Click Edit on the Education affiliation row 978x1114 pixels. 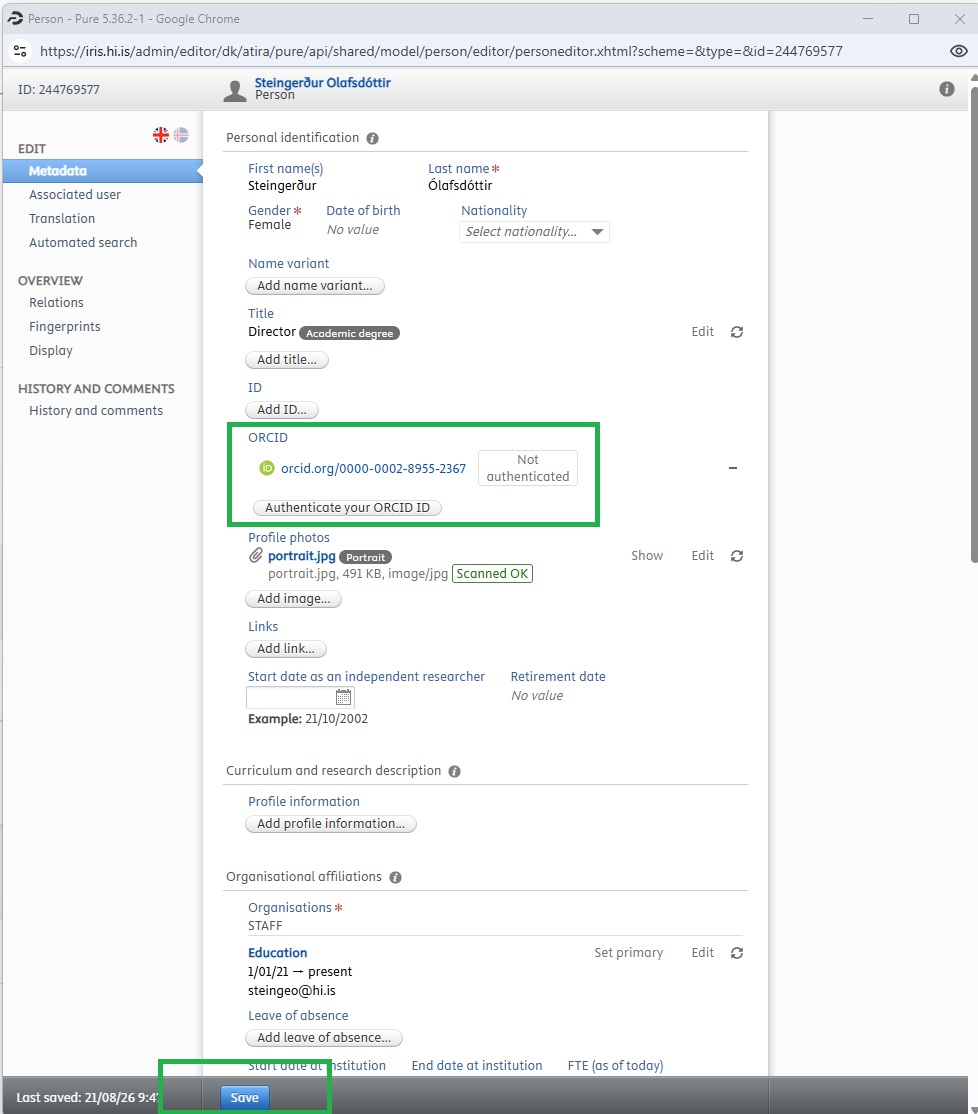pos(702,953)
